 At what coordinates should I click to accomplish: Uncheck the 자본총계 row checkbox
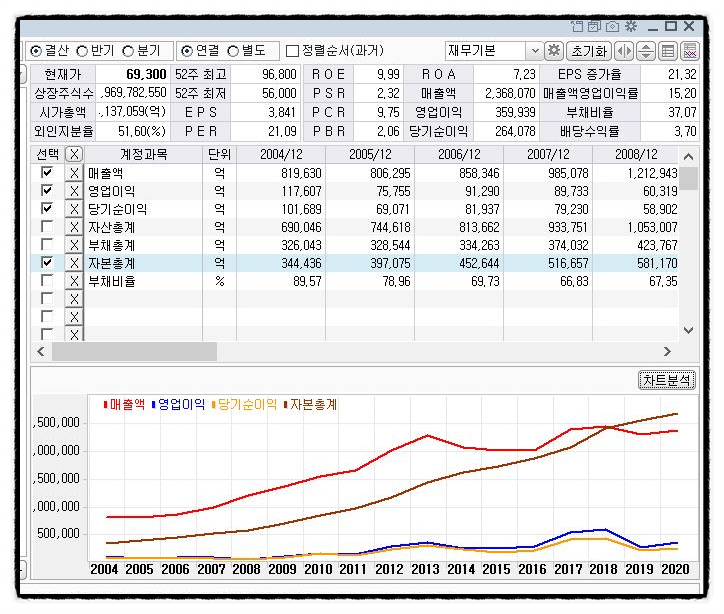tap(47, 262)
